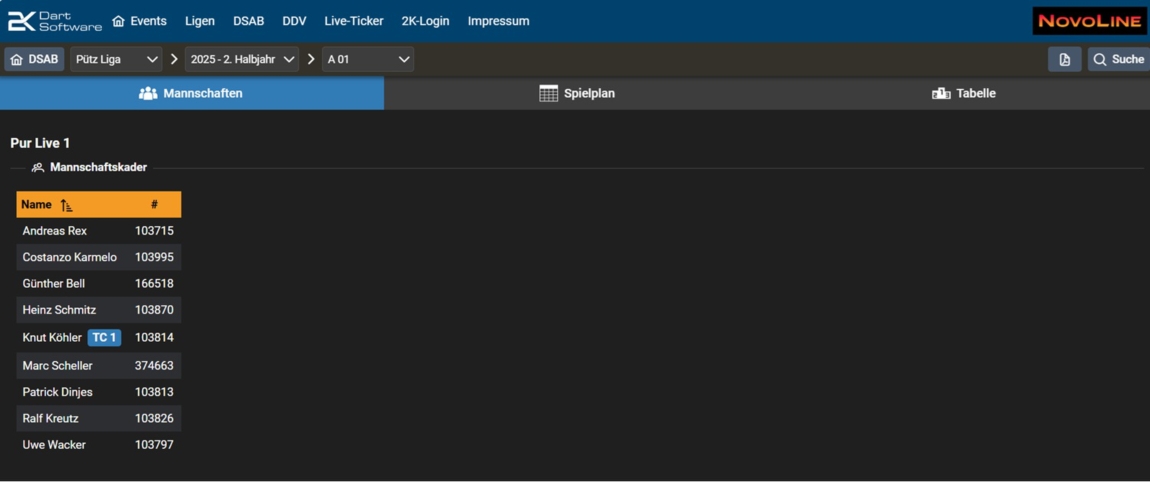Screen dimensions: 1150x482
Task: Open the Ligen menu item
Action: click(x=200, y=21)
